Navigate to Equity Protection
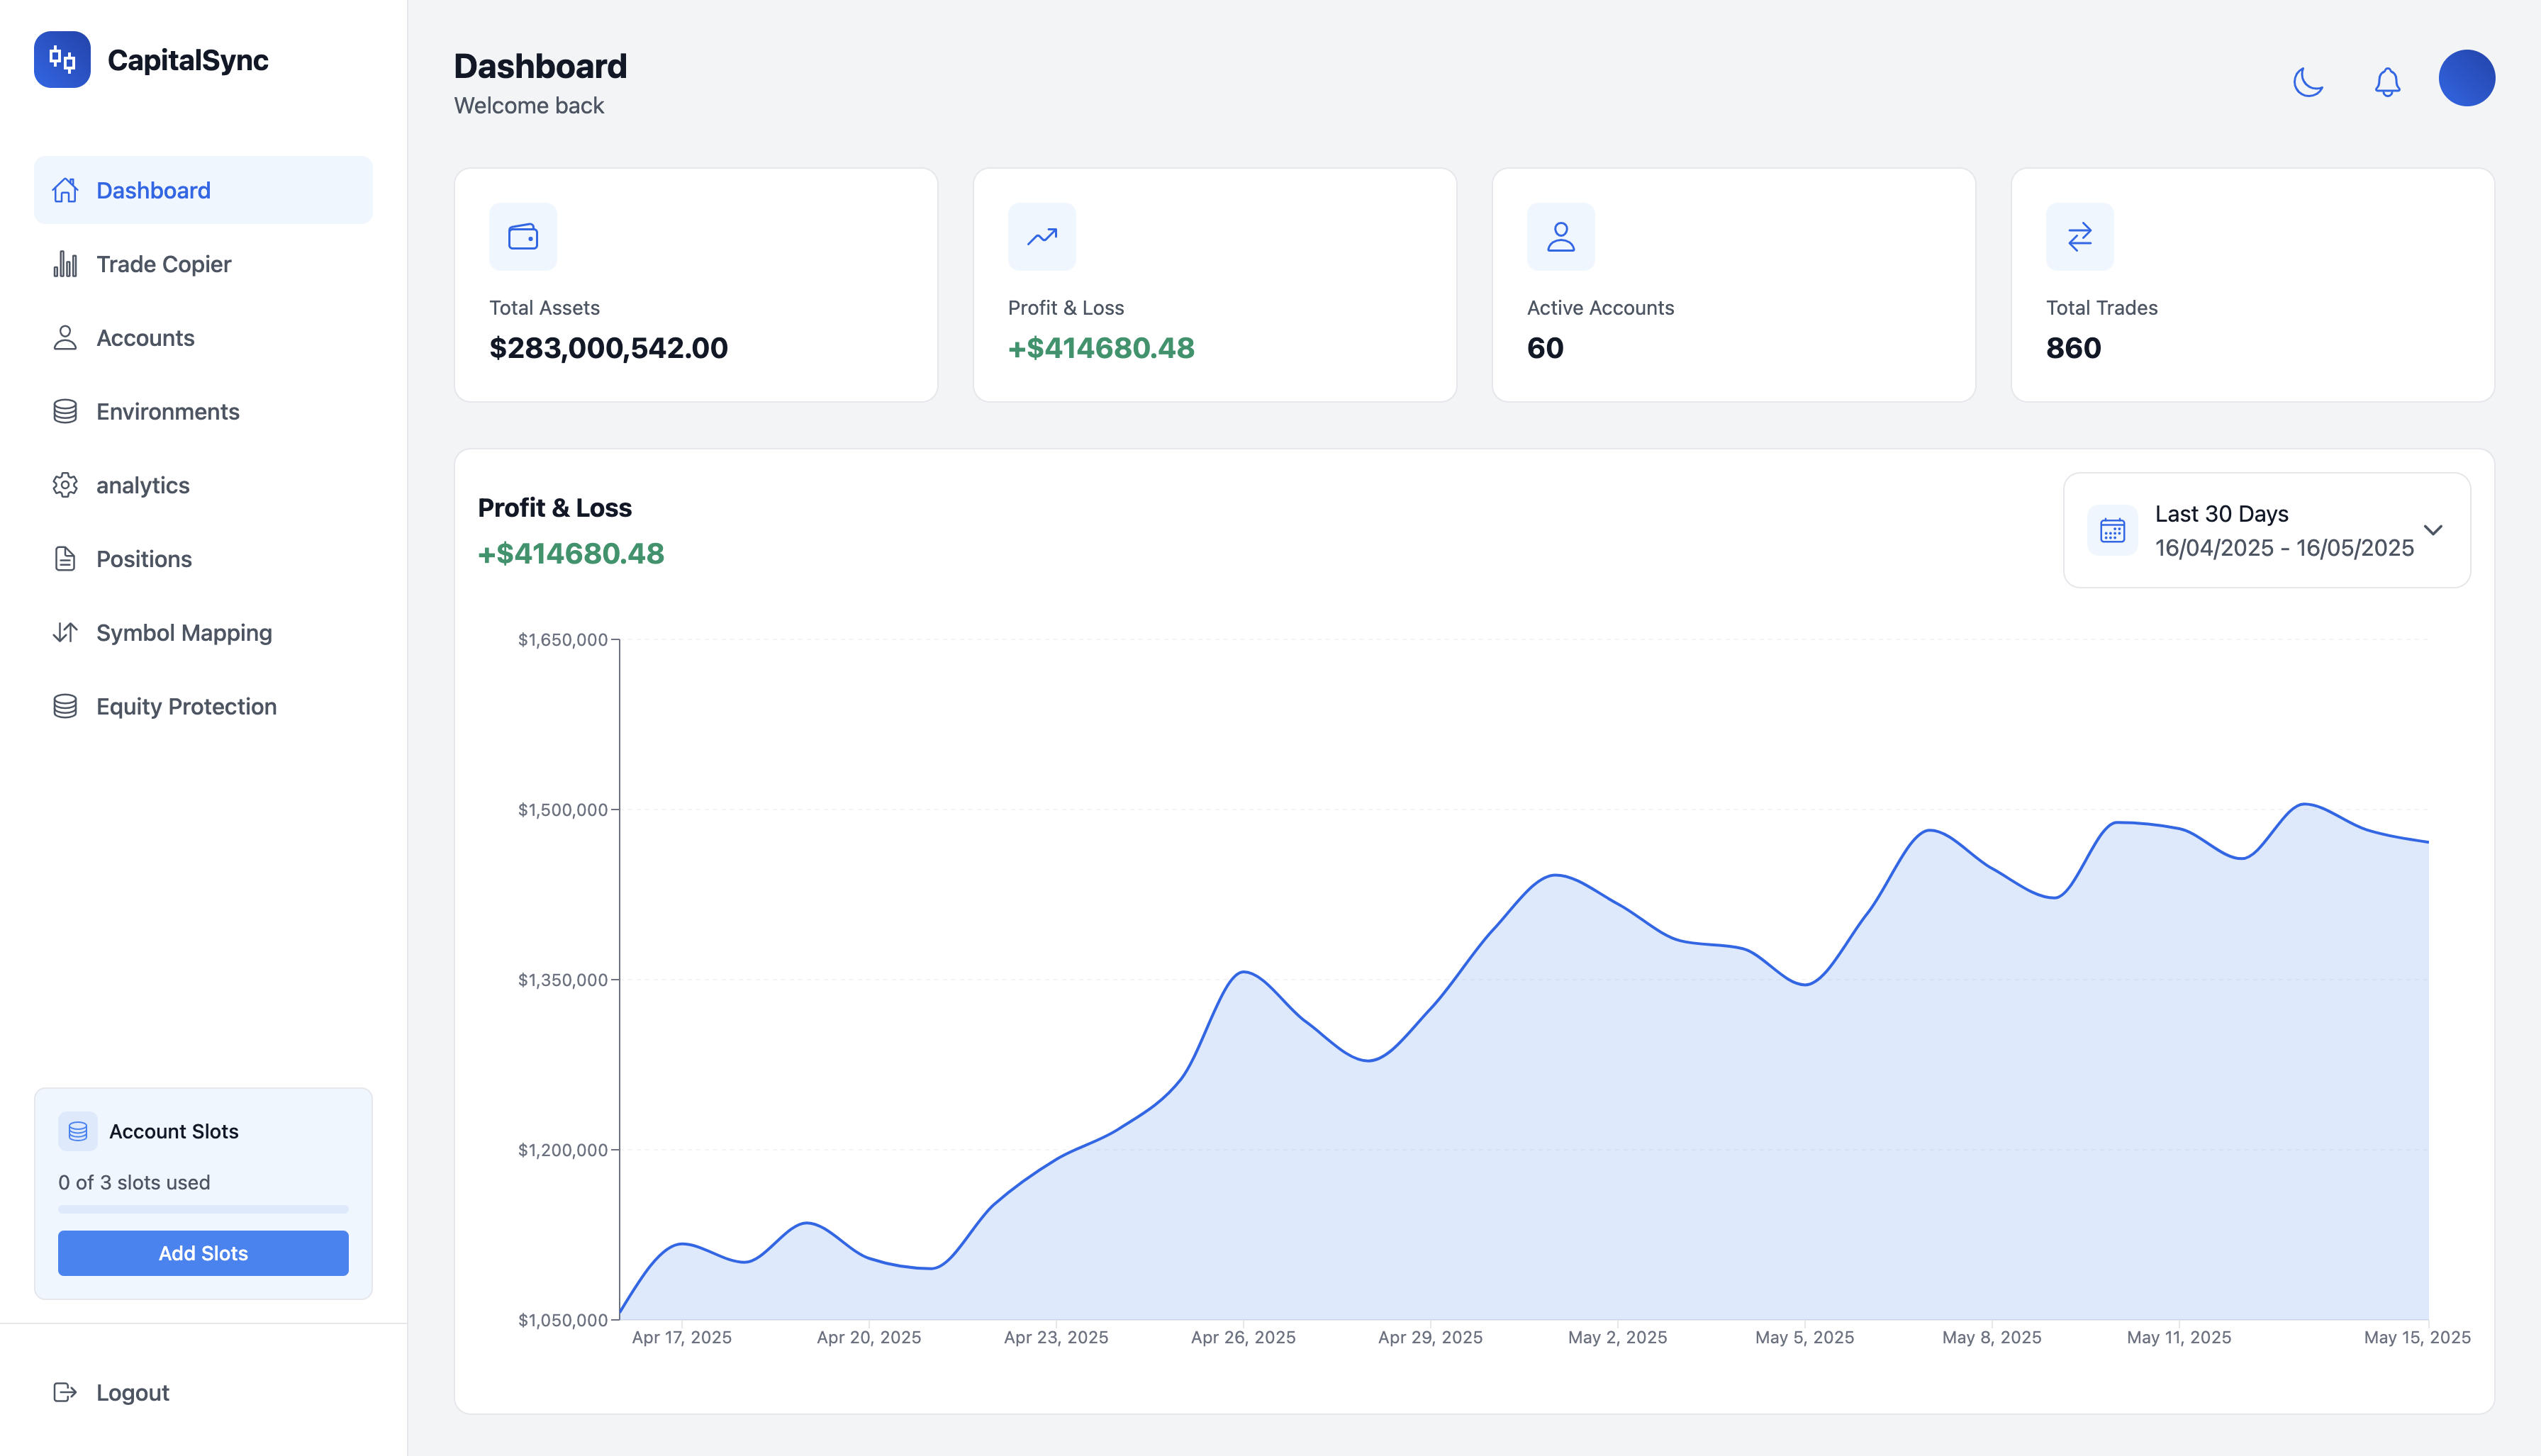 coord(186,706)
